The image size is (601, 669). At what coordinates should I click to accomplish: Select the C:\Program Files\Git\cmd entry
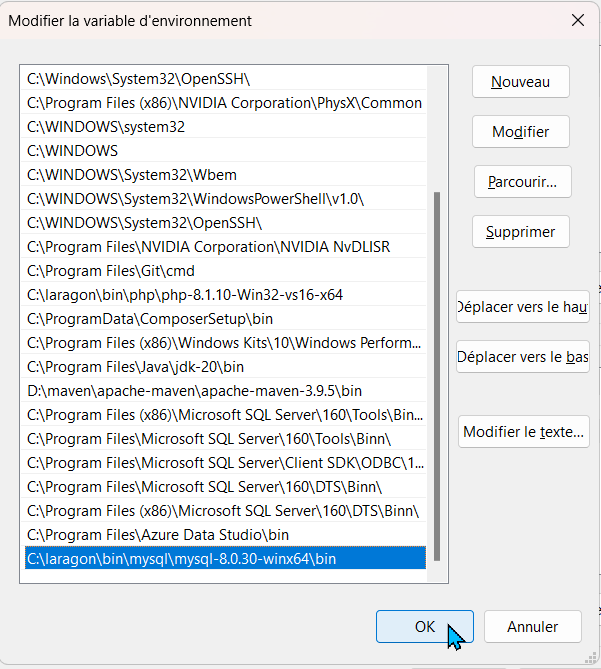pos(110,271)
